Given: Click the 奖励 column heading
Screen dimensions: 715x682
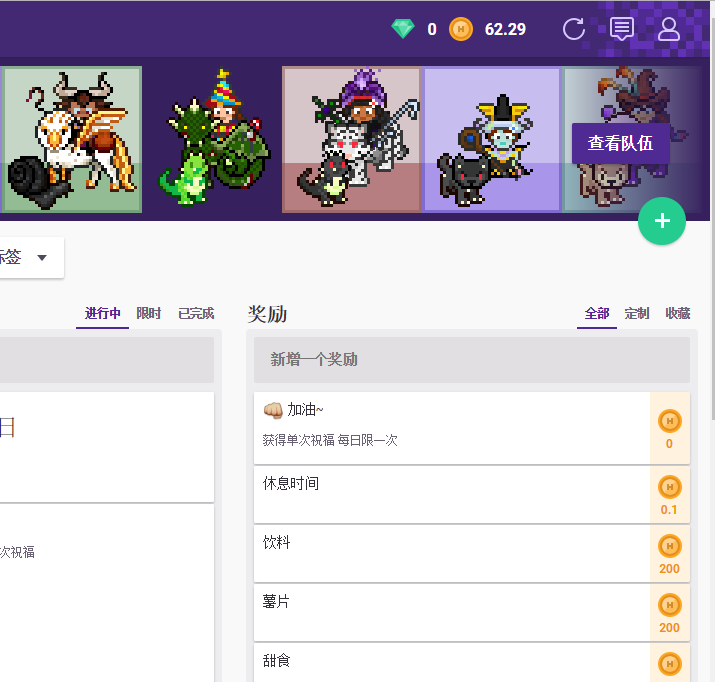Looking at the screenshot, I should coord(267,314).
